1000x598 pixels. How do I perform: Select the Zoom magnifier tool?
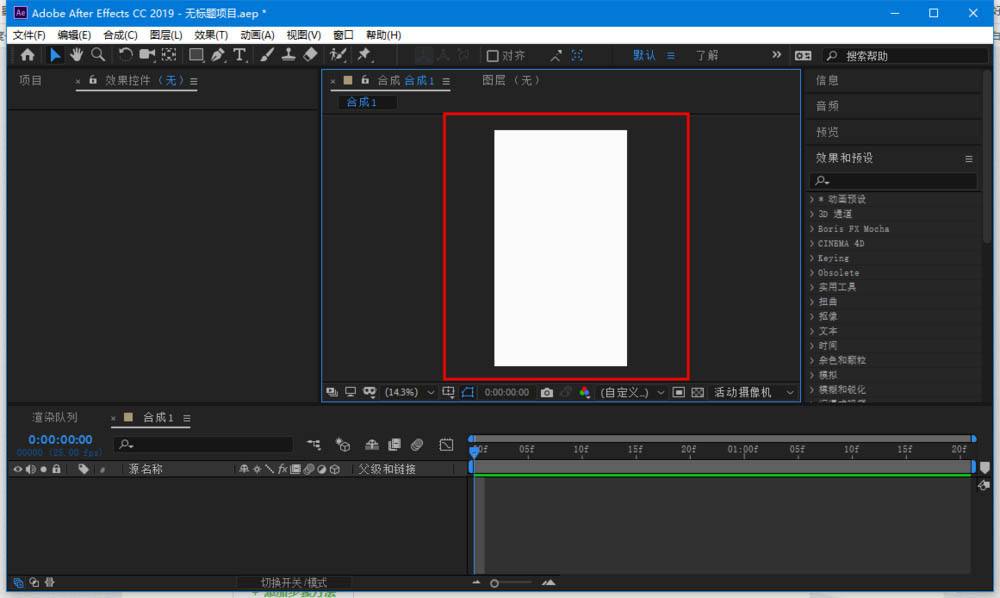(98, 55)
